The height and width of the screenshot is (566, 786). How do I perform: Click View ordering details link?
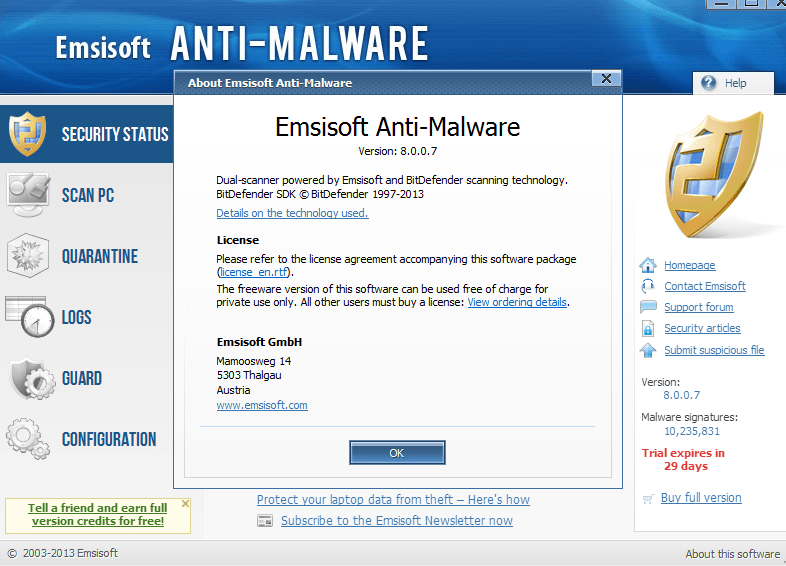[517, 302]
